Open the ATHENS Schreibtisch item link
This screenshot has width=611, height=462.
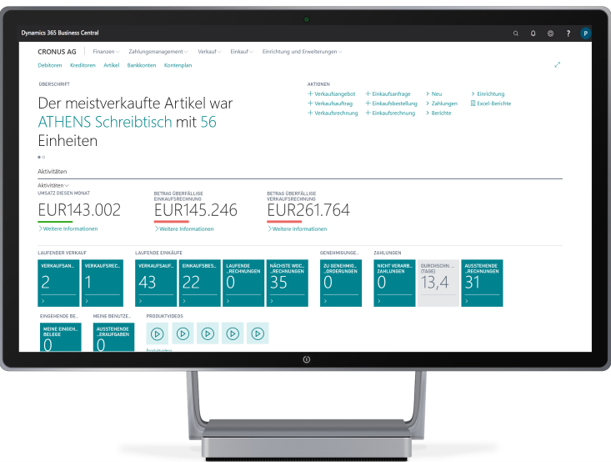(x=105, y=122)
